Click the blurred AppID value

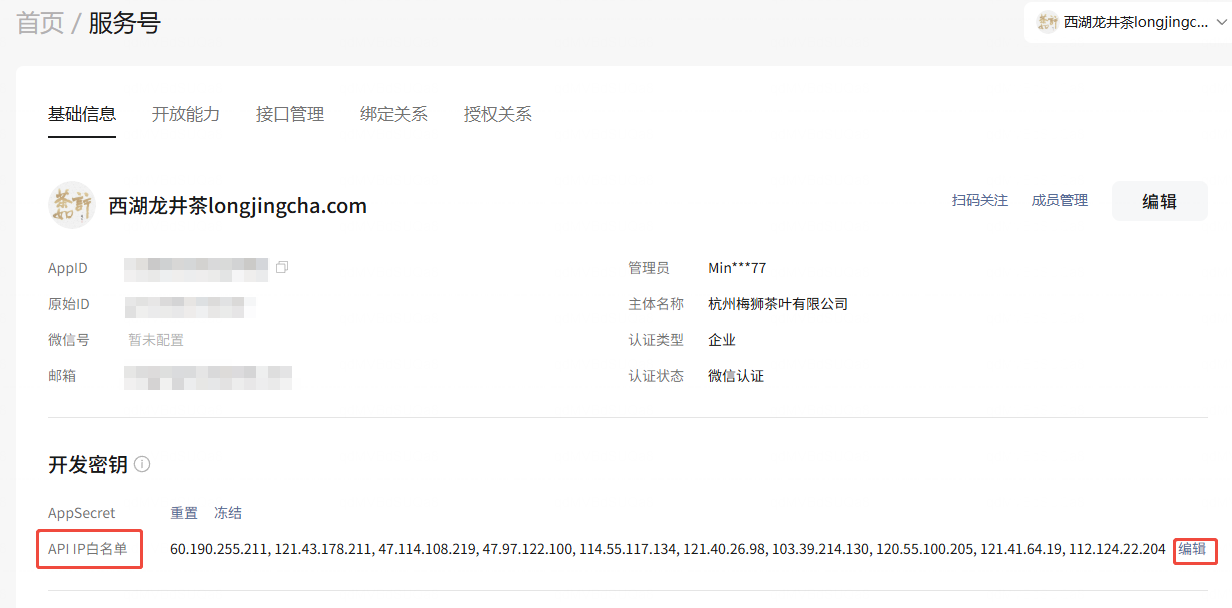pyautogui.click(x=196, y=268)
